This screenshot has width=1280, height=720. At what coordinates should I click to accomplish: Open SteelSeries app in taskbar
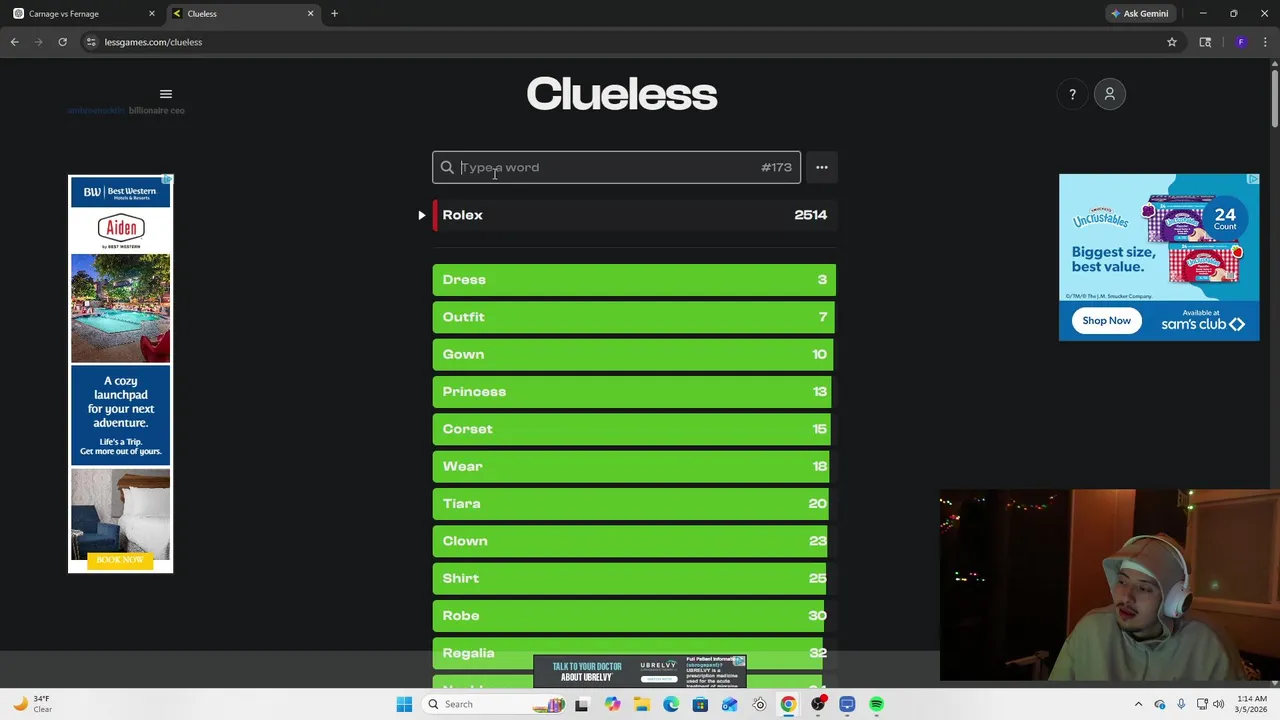coord(759,704)
